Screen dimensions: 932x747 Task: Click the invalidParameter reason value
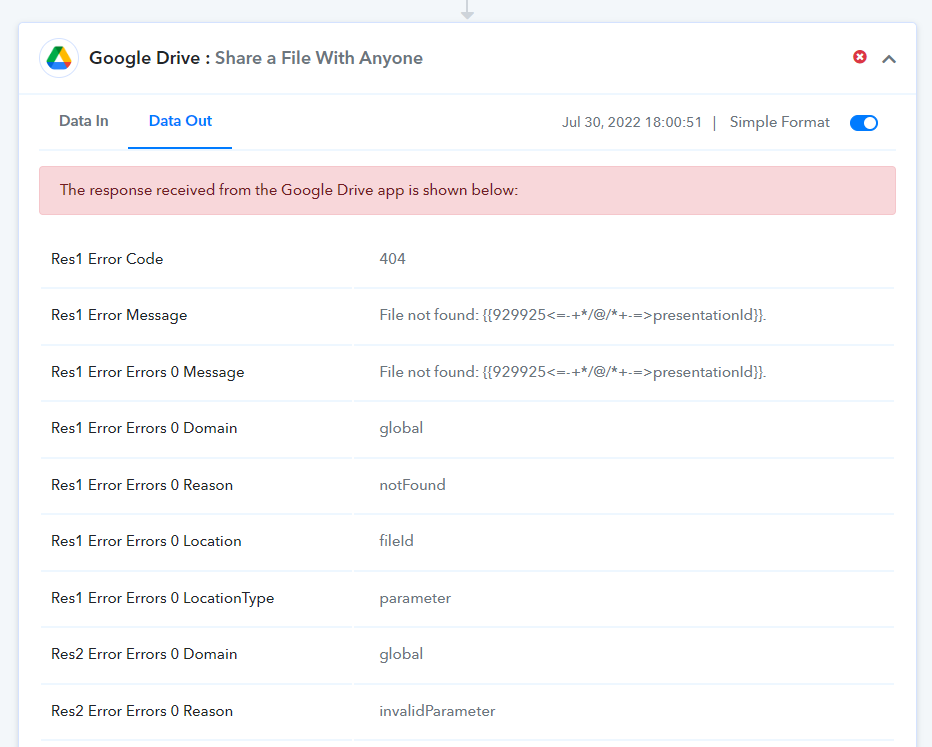(x=437, y=711)
